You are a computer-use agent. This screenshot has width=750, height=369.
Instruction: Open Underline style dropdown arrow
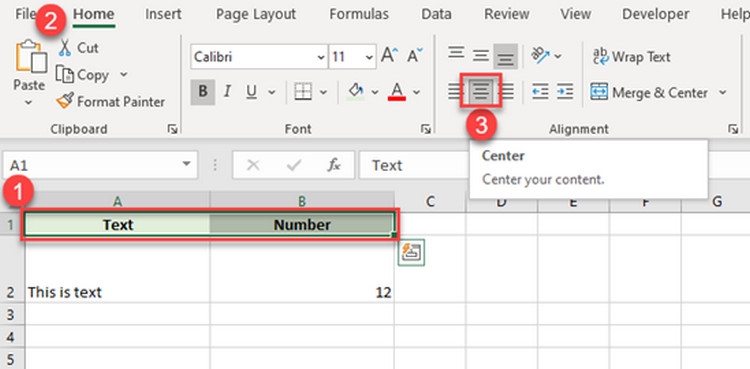pyautogui.click(x=272, y=92)
